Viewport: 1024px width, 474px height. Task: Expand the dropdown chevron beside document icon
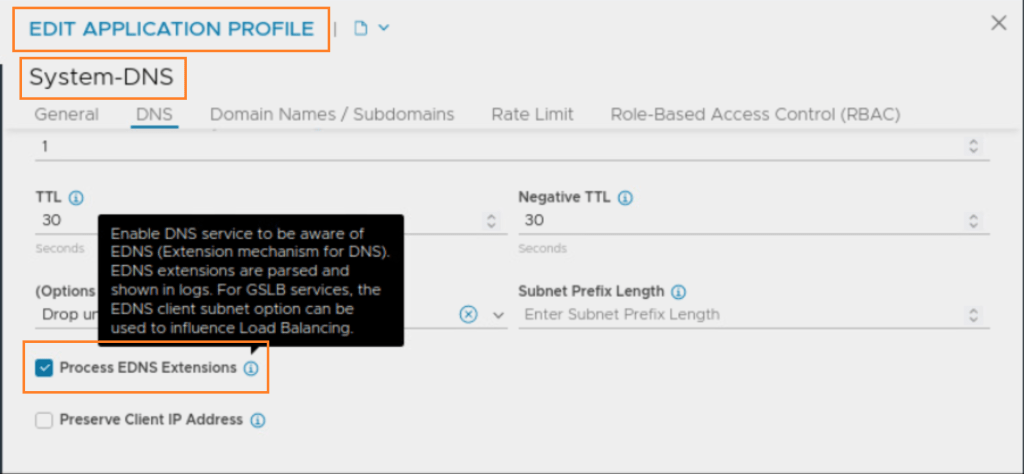[x=384, y=28]
